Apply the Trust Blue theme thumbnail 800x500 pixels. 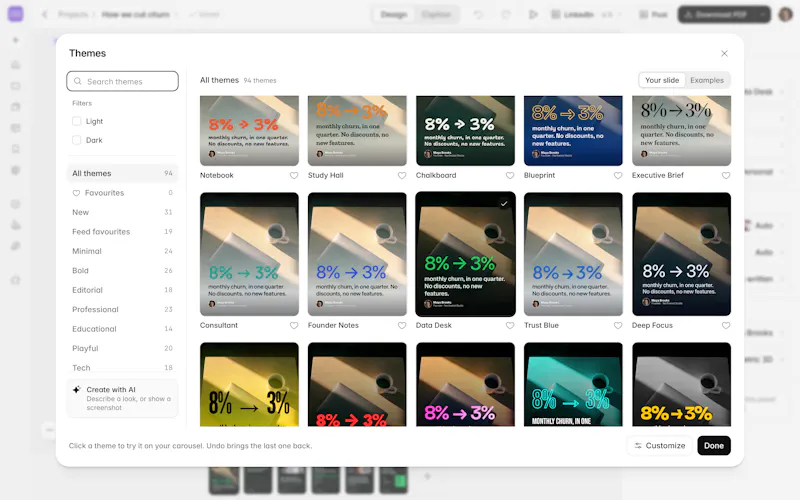coord(573,254)
